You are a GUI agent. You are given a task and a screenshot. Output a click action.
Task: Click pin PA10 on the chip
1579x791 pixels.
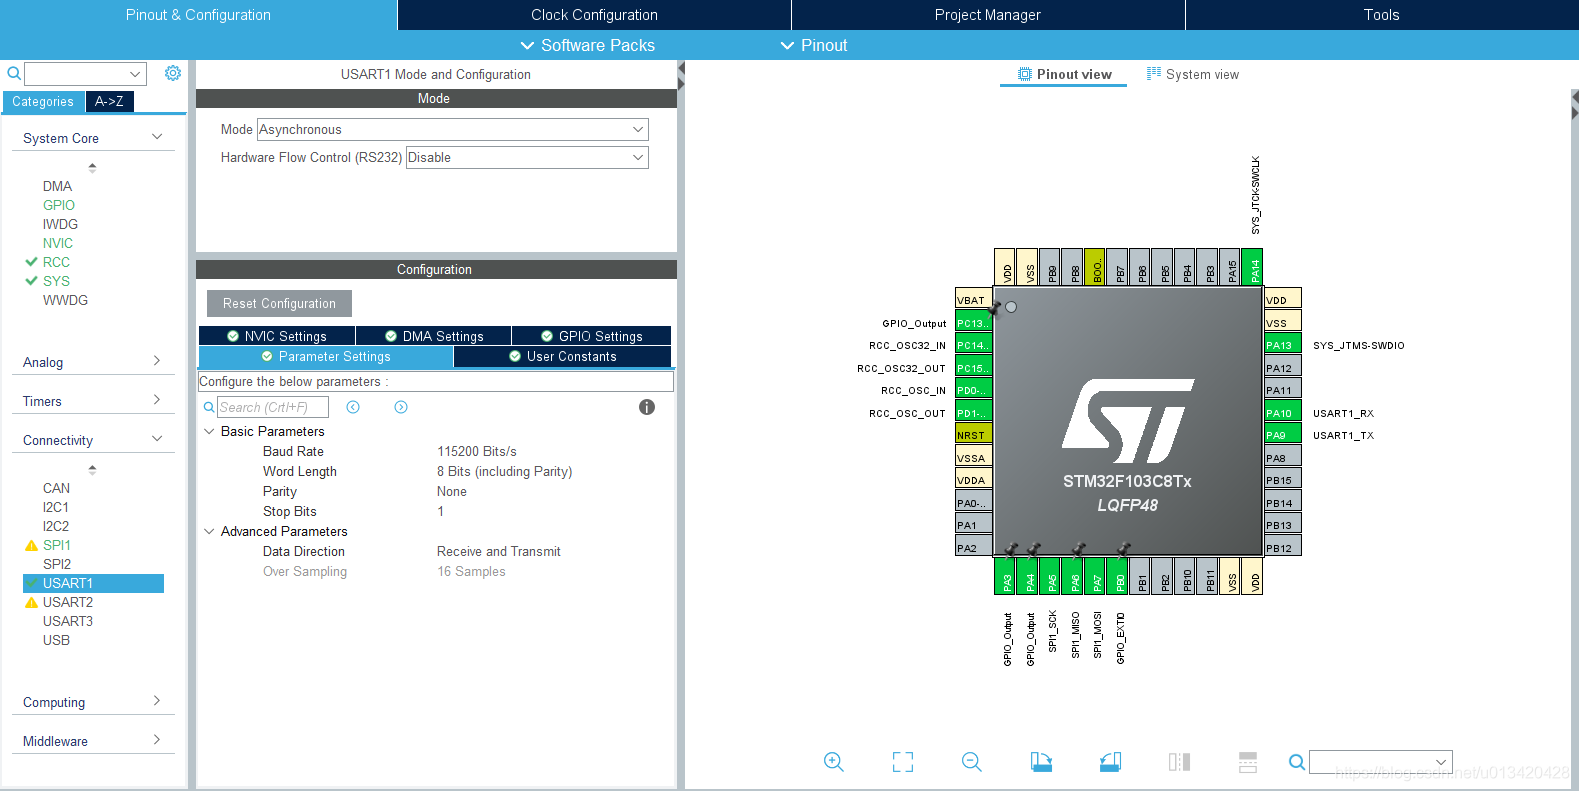[1283, 413]
